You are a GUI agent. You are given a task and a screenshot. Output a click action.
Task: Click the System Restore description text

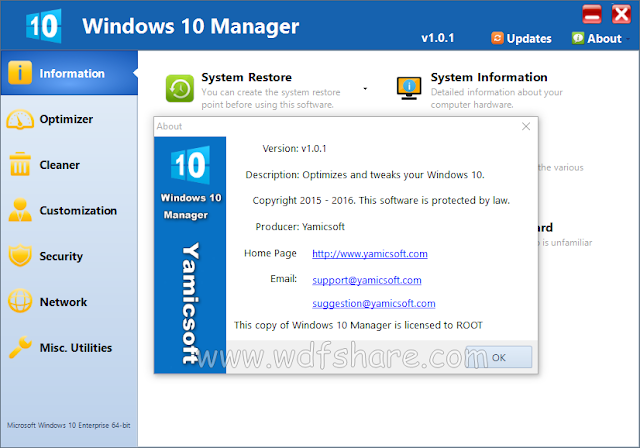(271, 98)
